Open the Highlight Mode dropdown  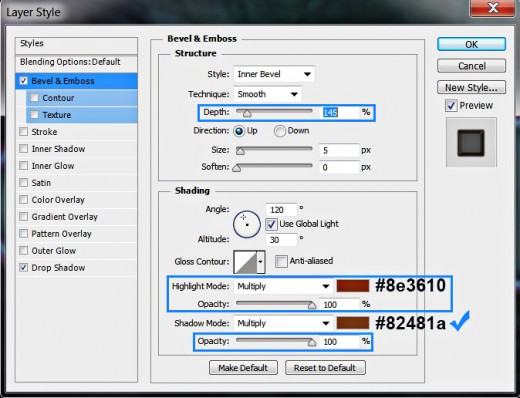pos(283,286)
